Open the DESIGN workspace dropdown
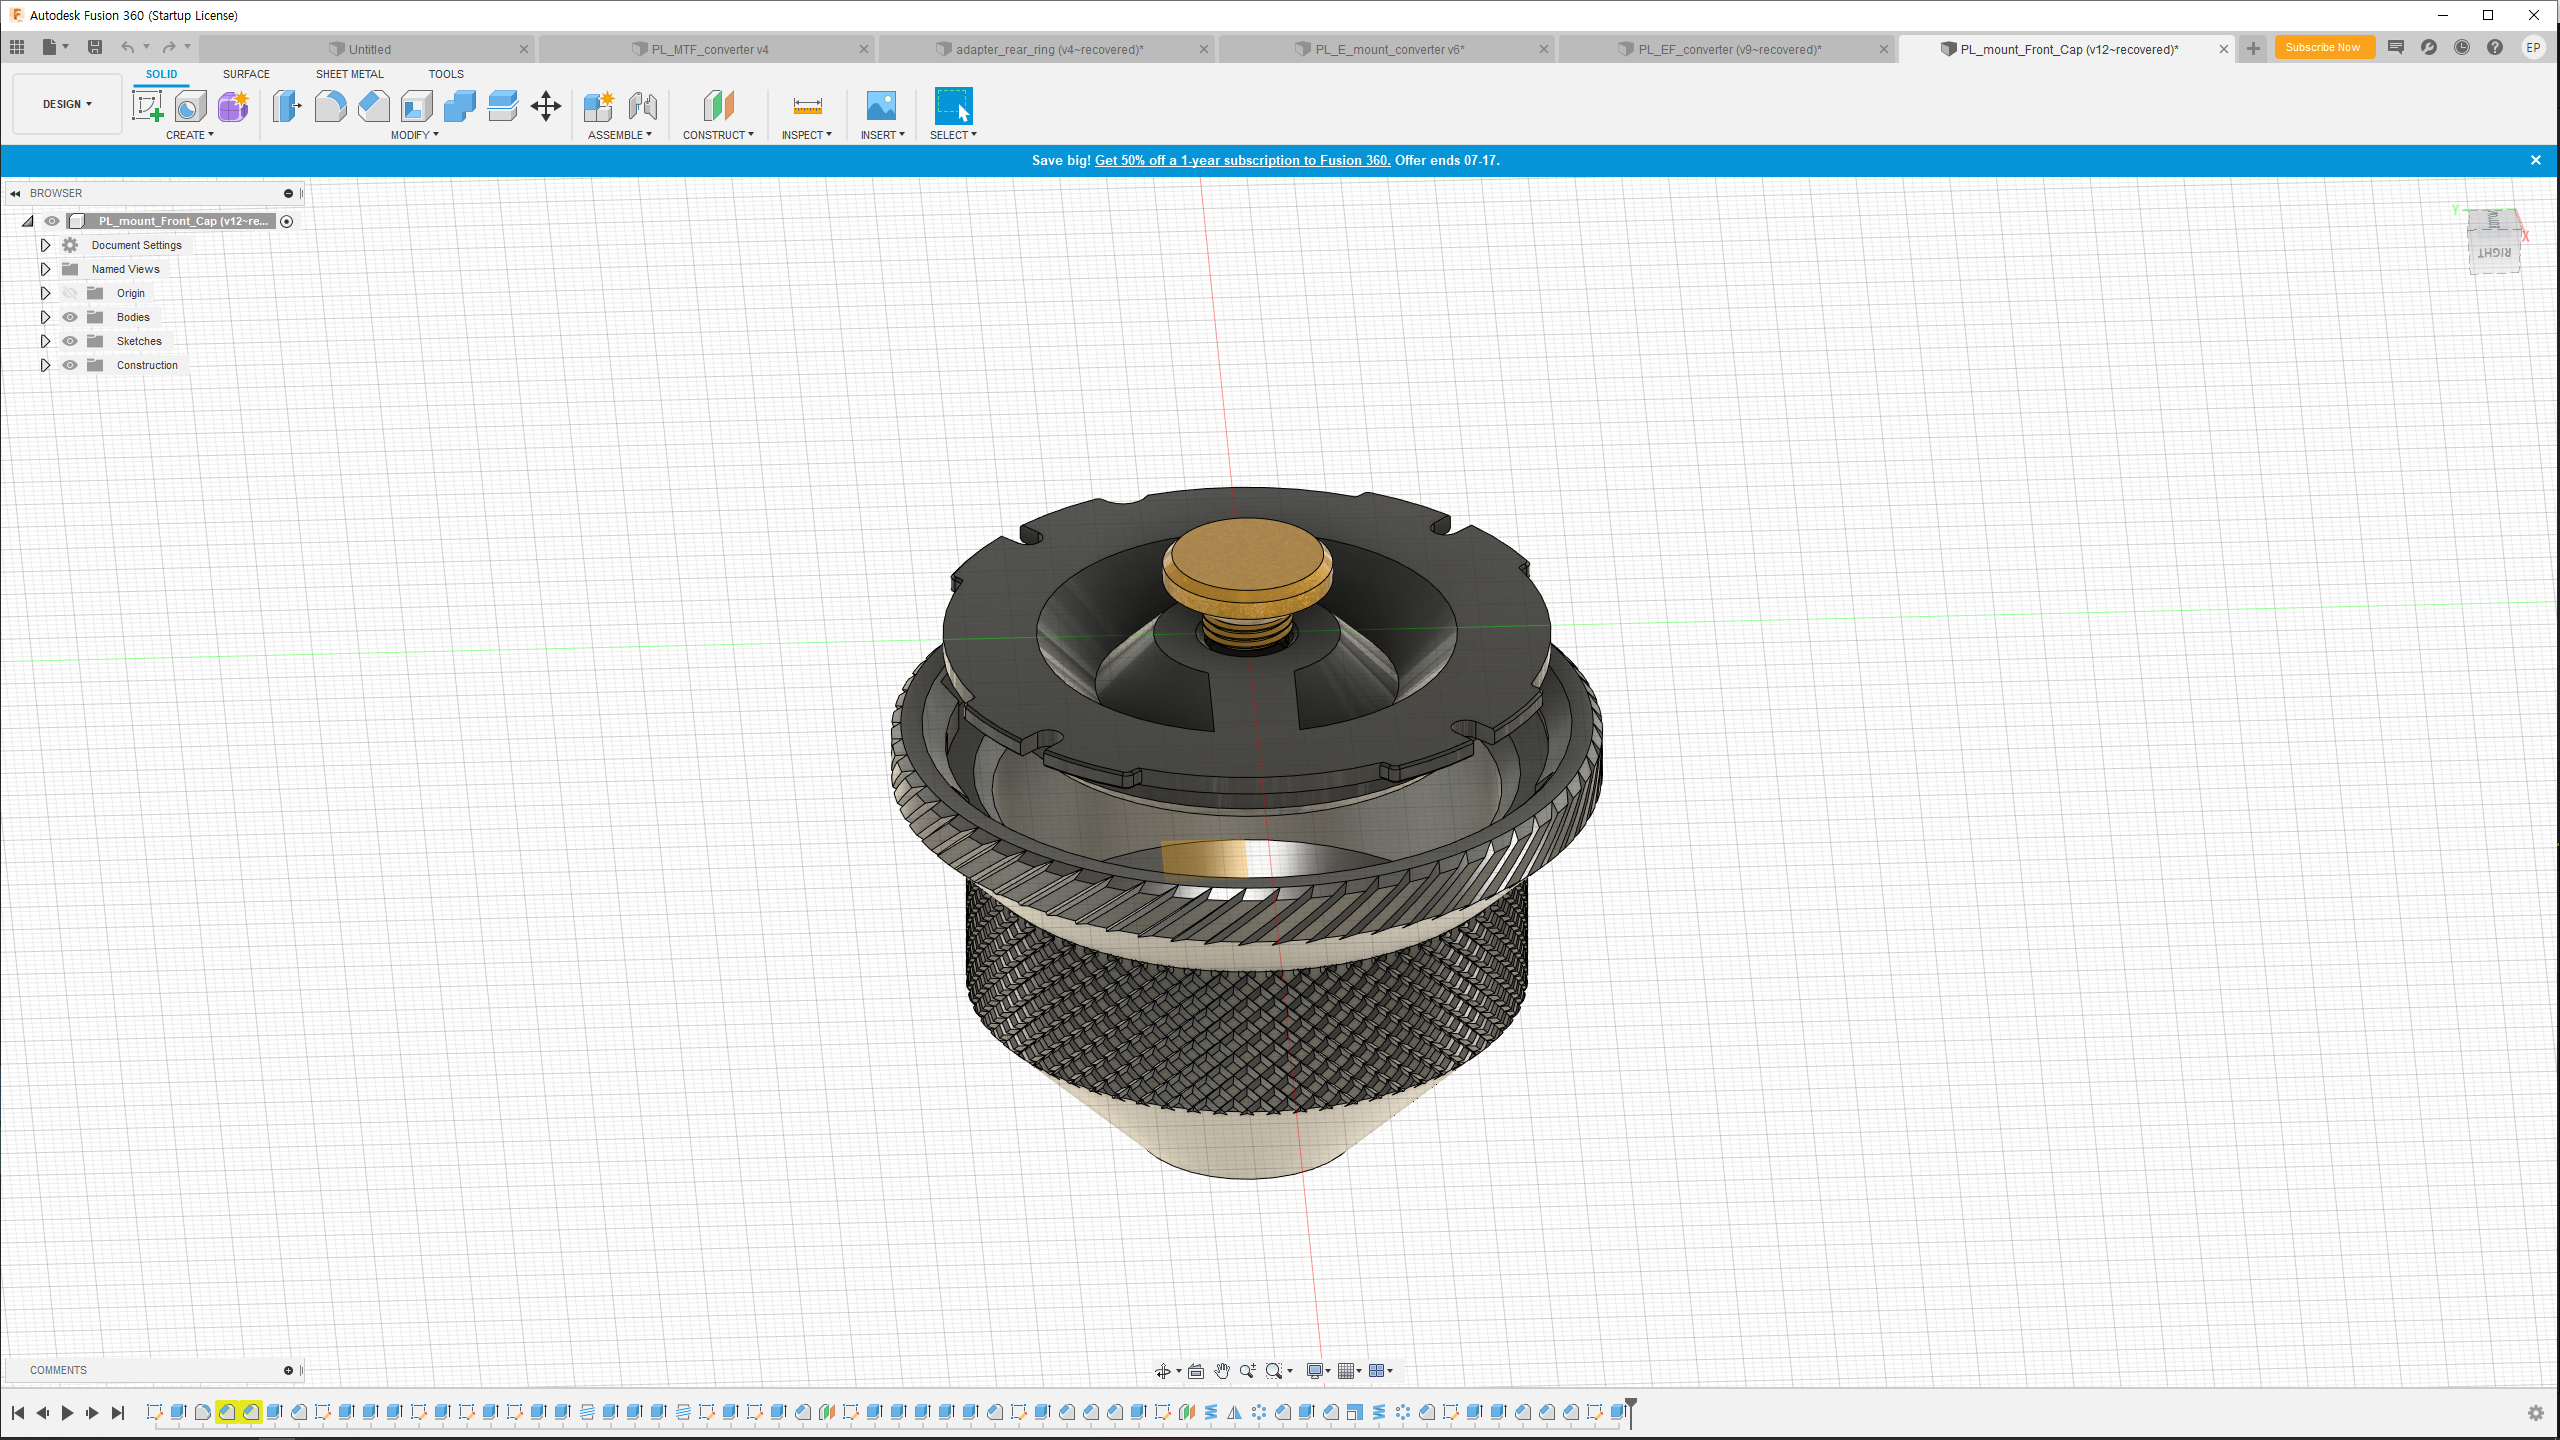2560x1440 pixels. pos(67,104)
